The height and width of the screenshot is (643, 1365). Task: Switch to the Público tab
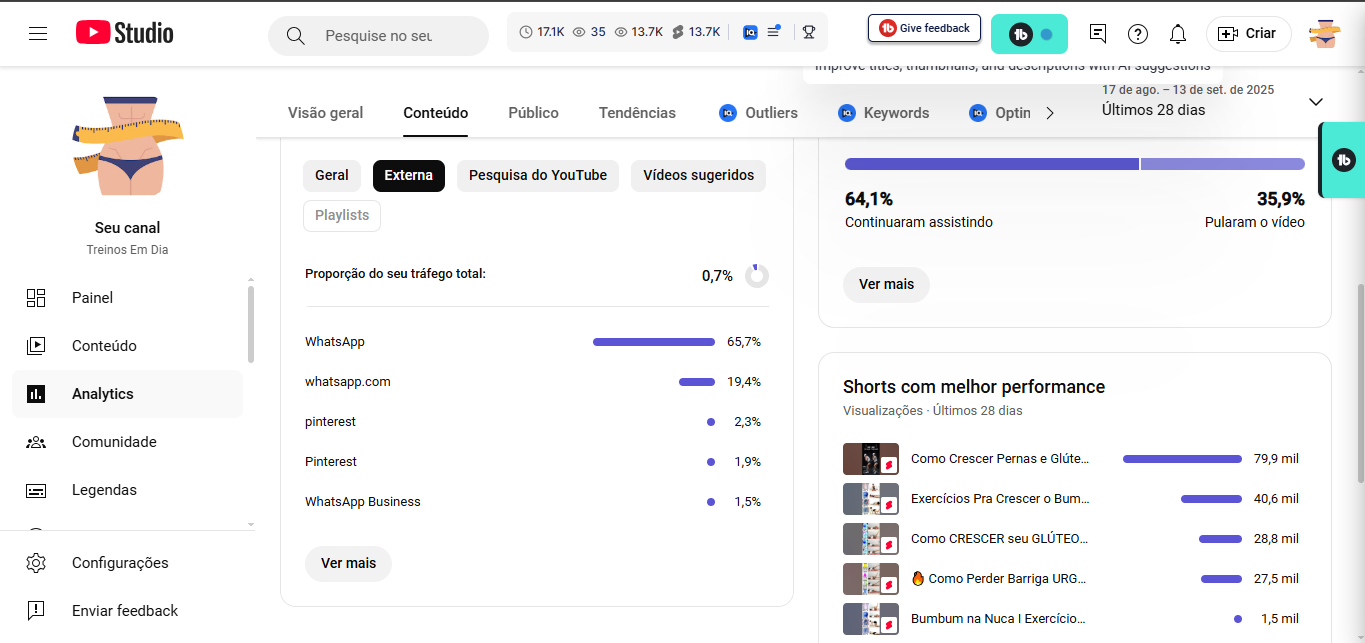click(x=533, y=113)
